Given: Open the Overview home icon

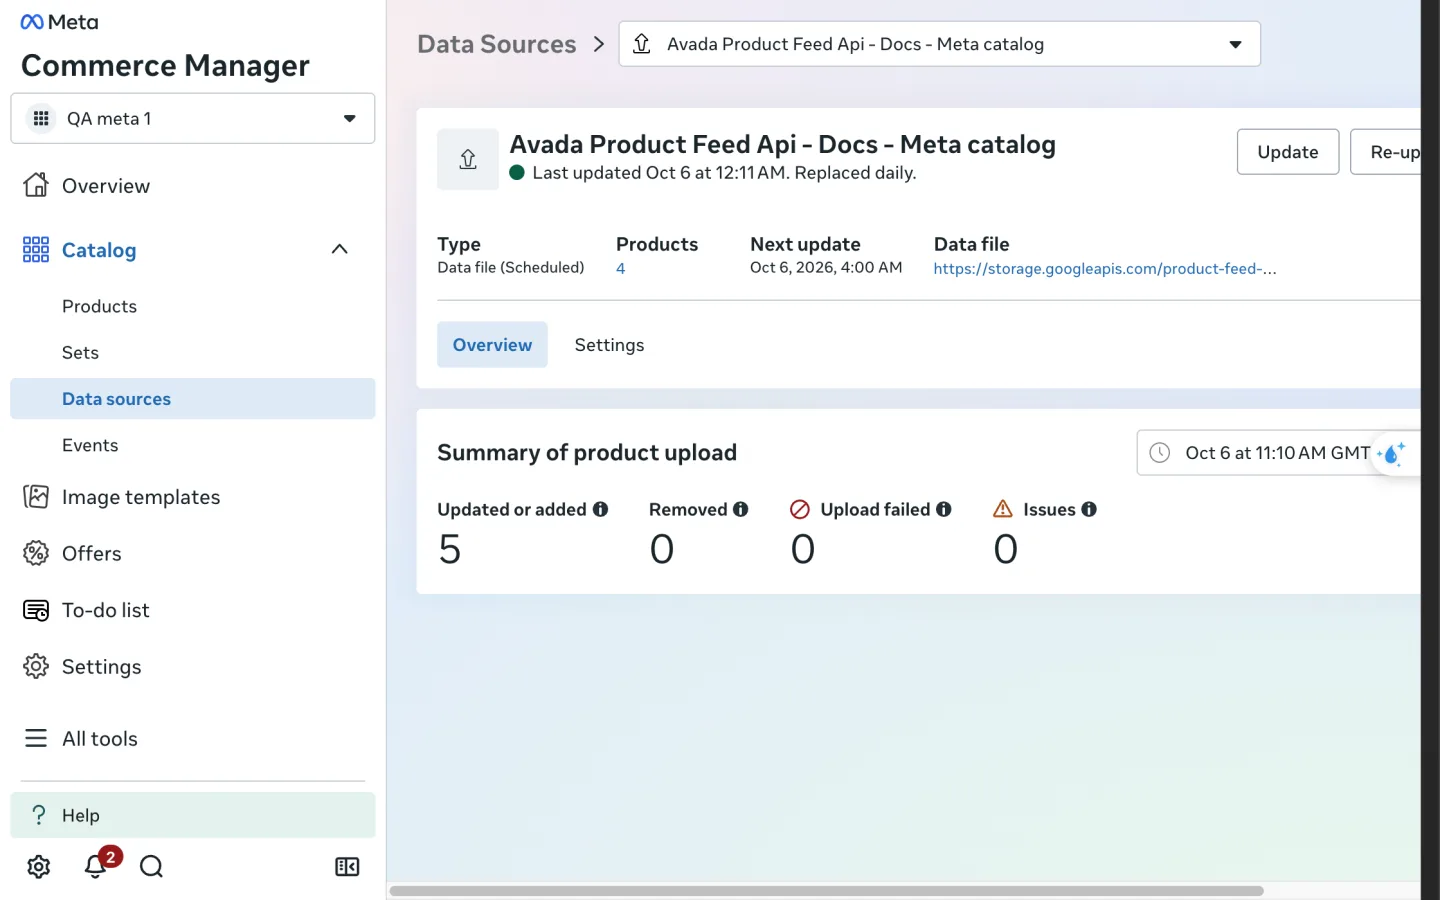Looking at the screenshot, I should click(36, 185).
